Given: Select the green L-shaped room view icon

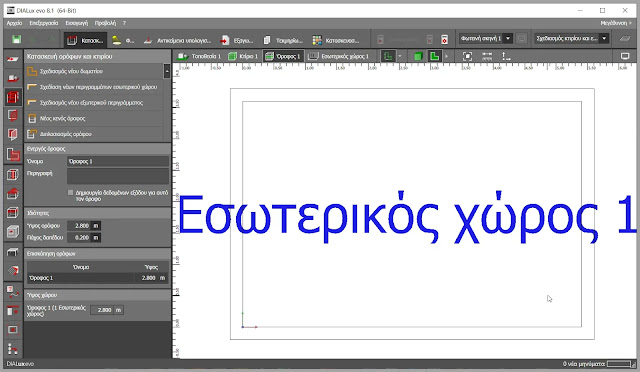Looking at the screenshot, I should pyautogui.click(x=434, y=56).
